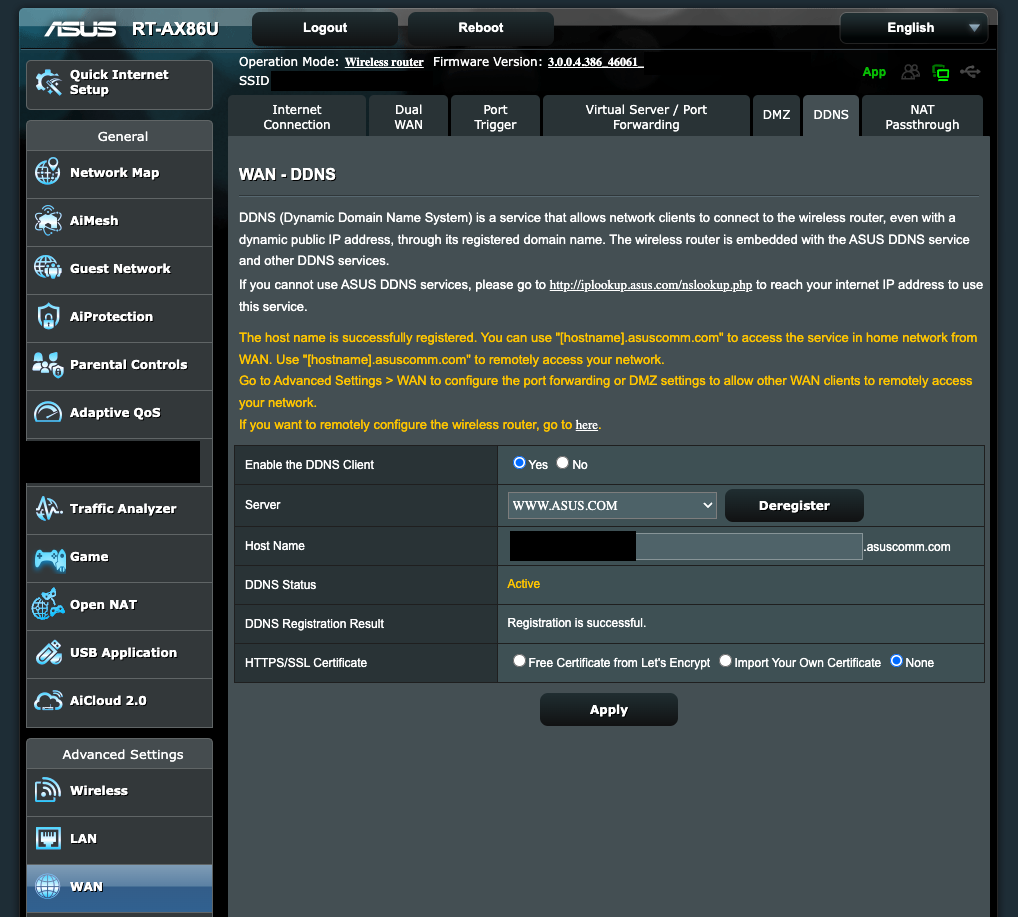This screenshot has width=1018, height=917.
Task: Open Virtual Server / Port Forwarding tab
Action: (646, 117)
